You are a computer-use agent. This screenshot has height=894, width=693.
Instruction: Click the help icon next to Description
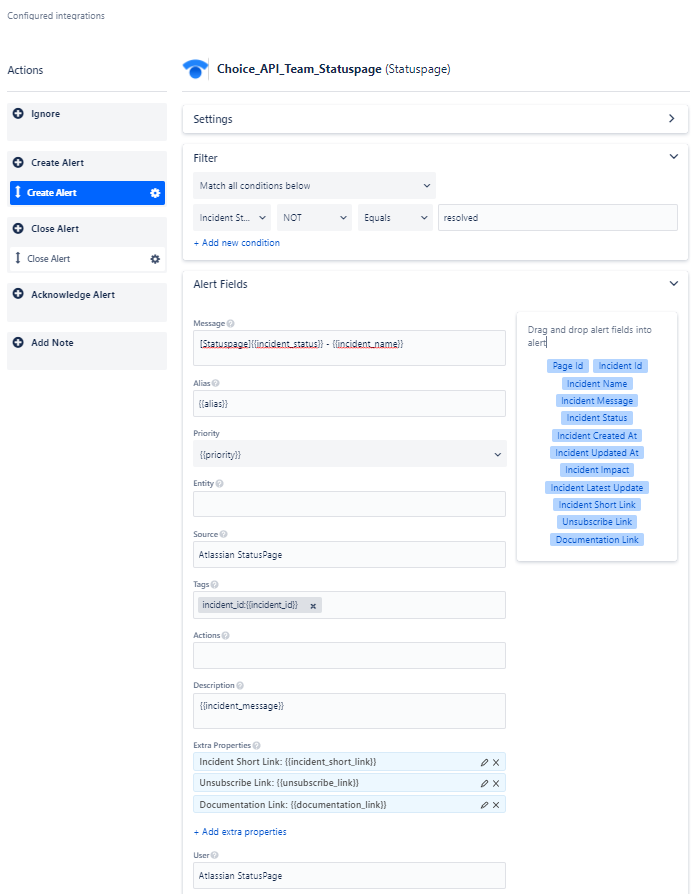240,685
